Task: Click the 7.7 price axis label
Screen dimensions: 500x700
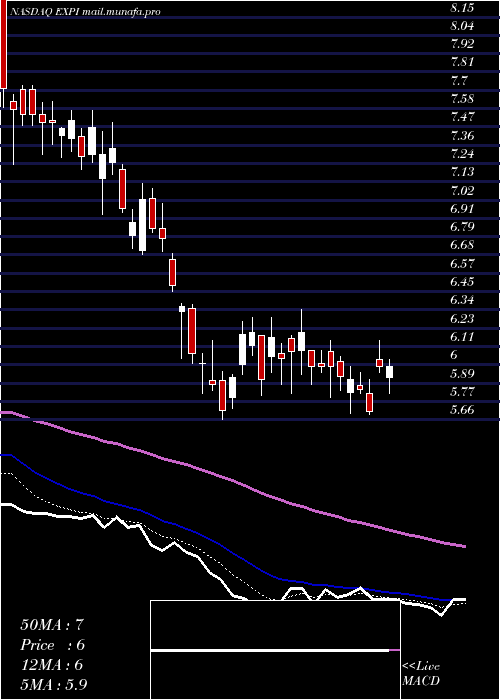Action: 459,81
